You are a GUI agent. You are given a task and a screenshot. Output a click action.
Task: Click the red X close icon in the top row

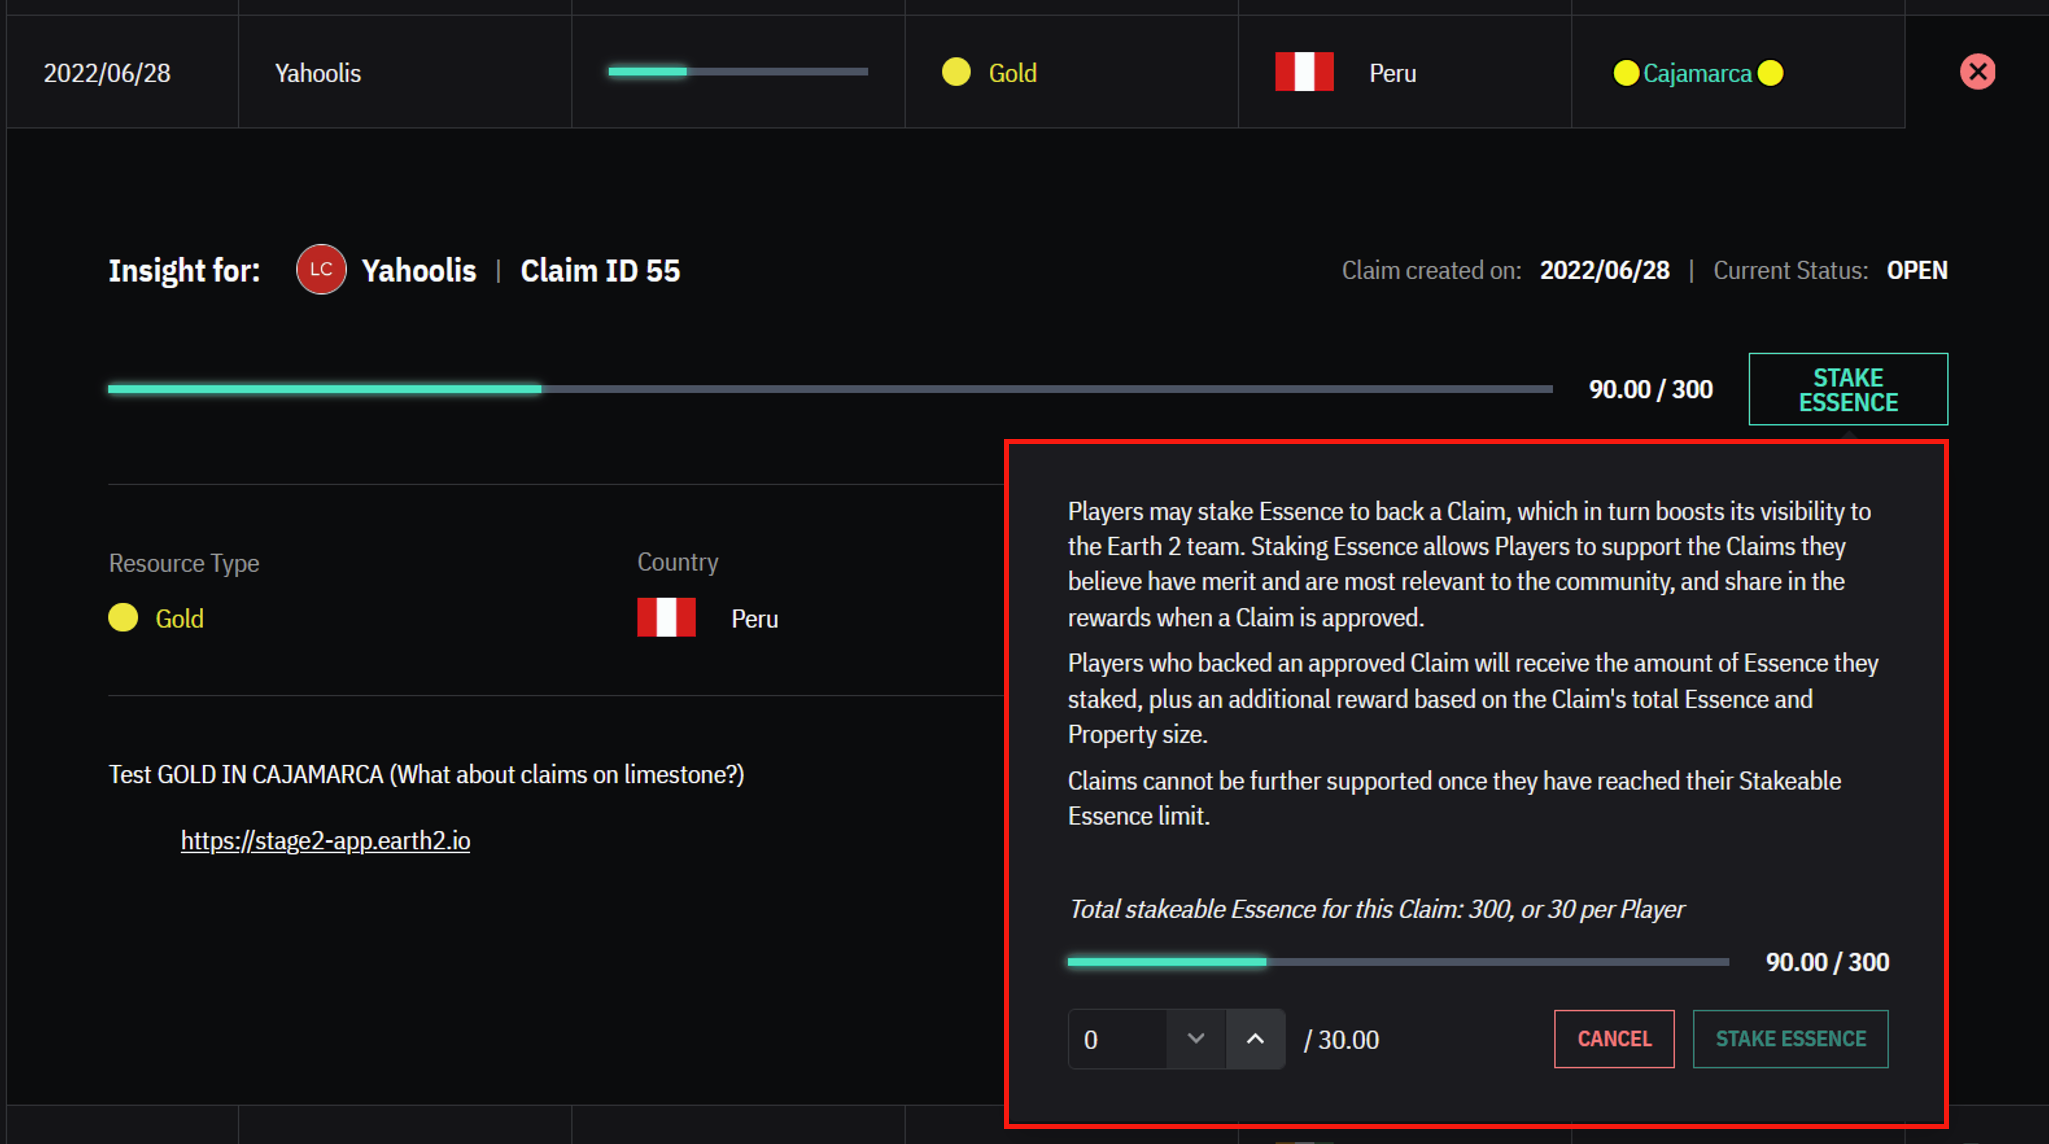click(x=1977, y=71)
